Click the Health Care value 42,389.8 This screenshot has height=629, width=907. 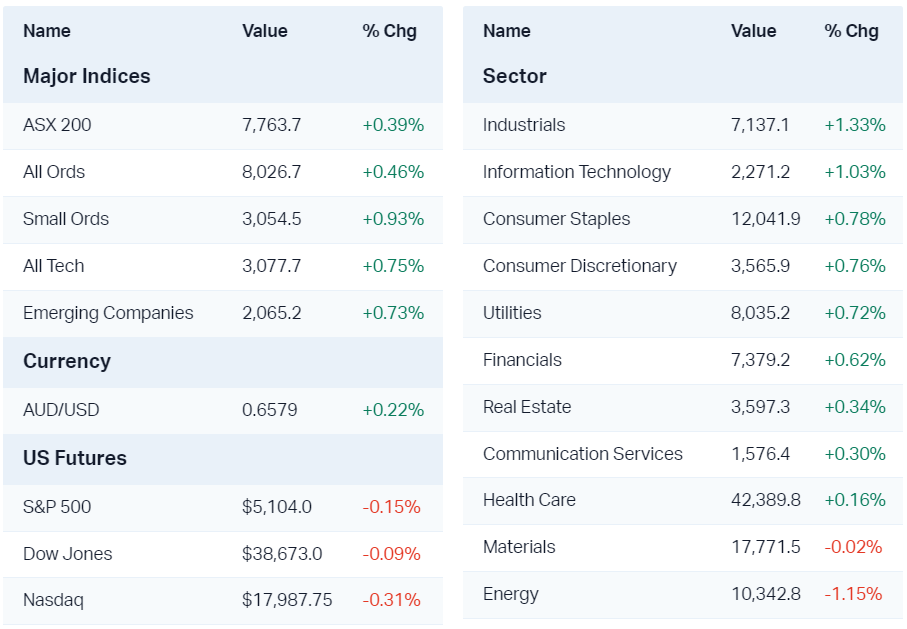pyautogui.click(x=766, y=500)
